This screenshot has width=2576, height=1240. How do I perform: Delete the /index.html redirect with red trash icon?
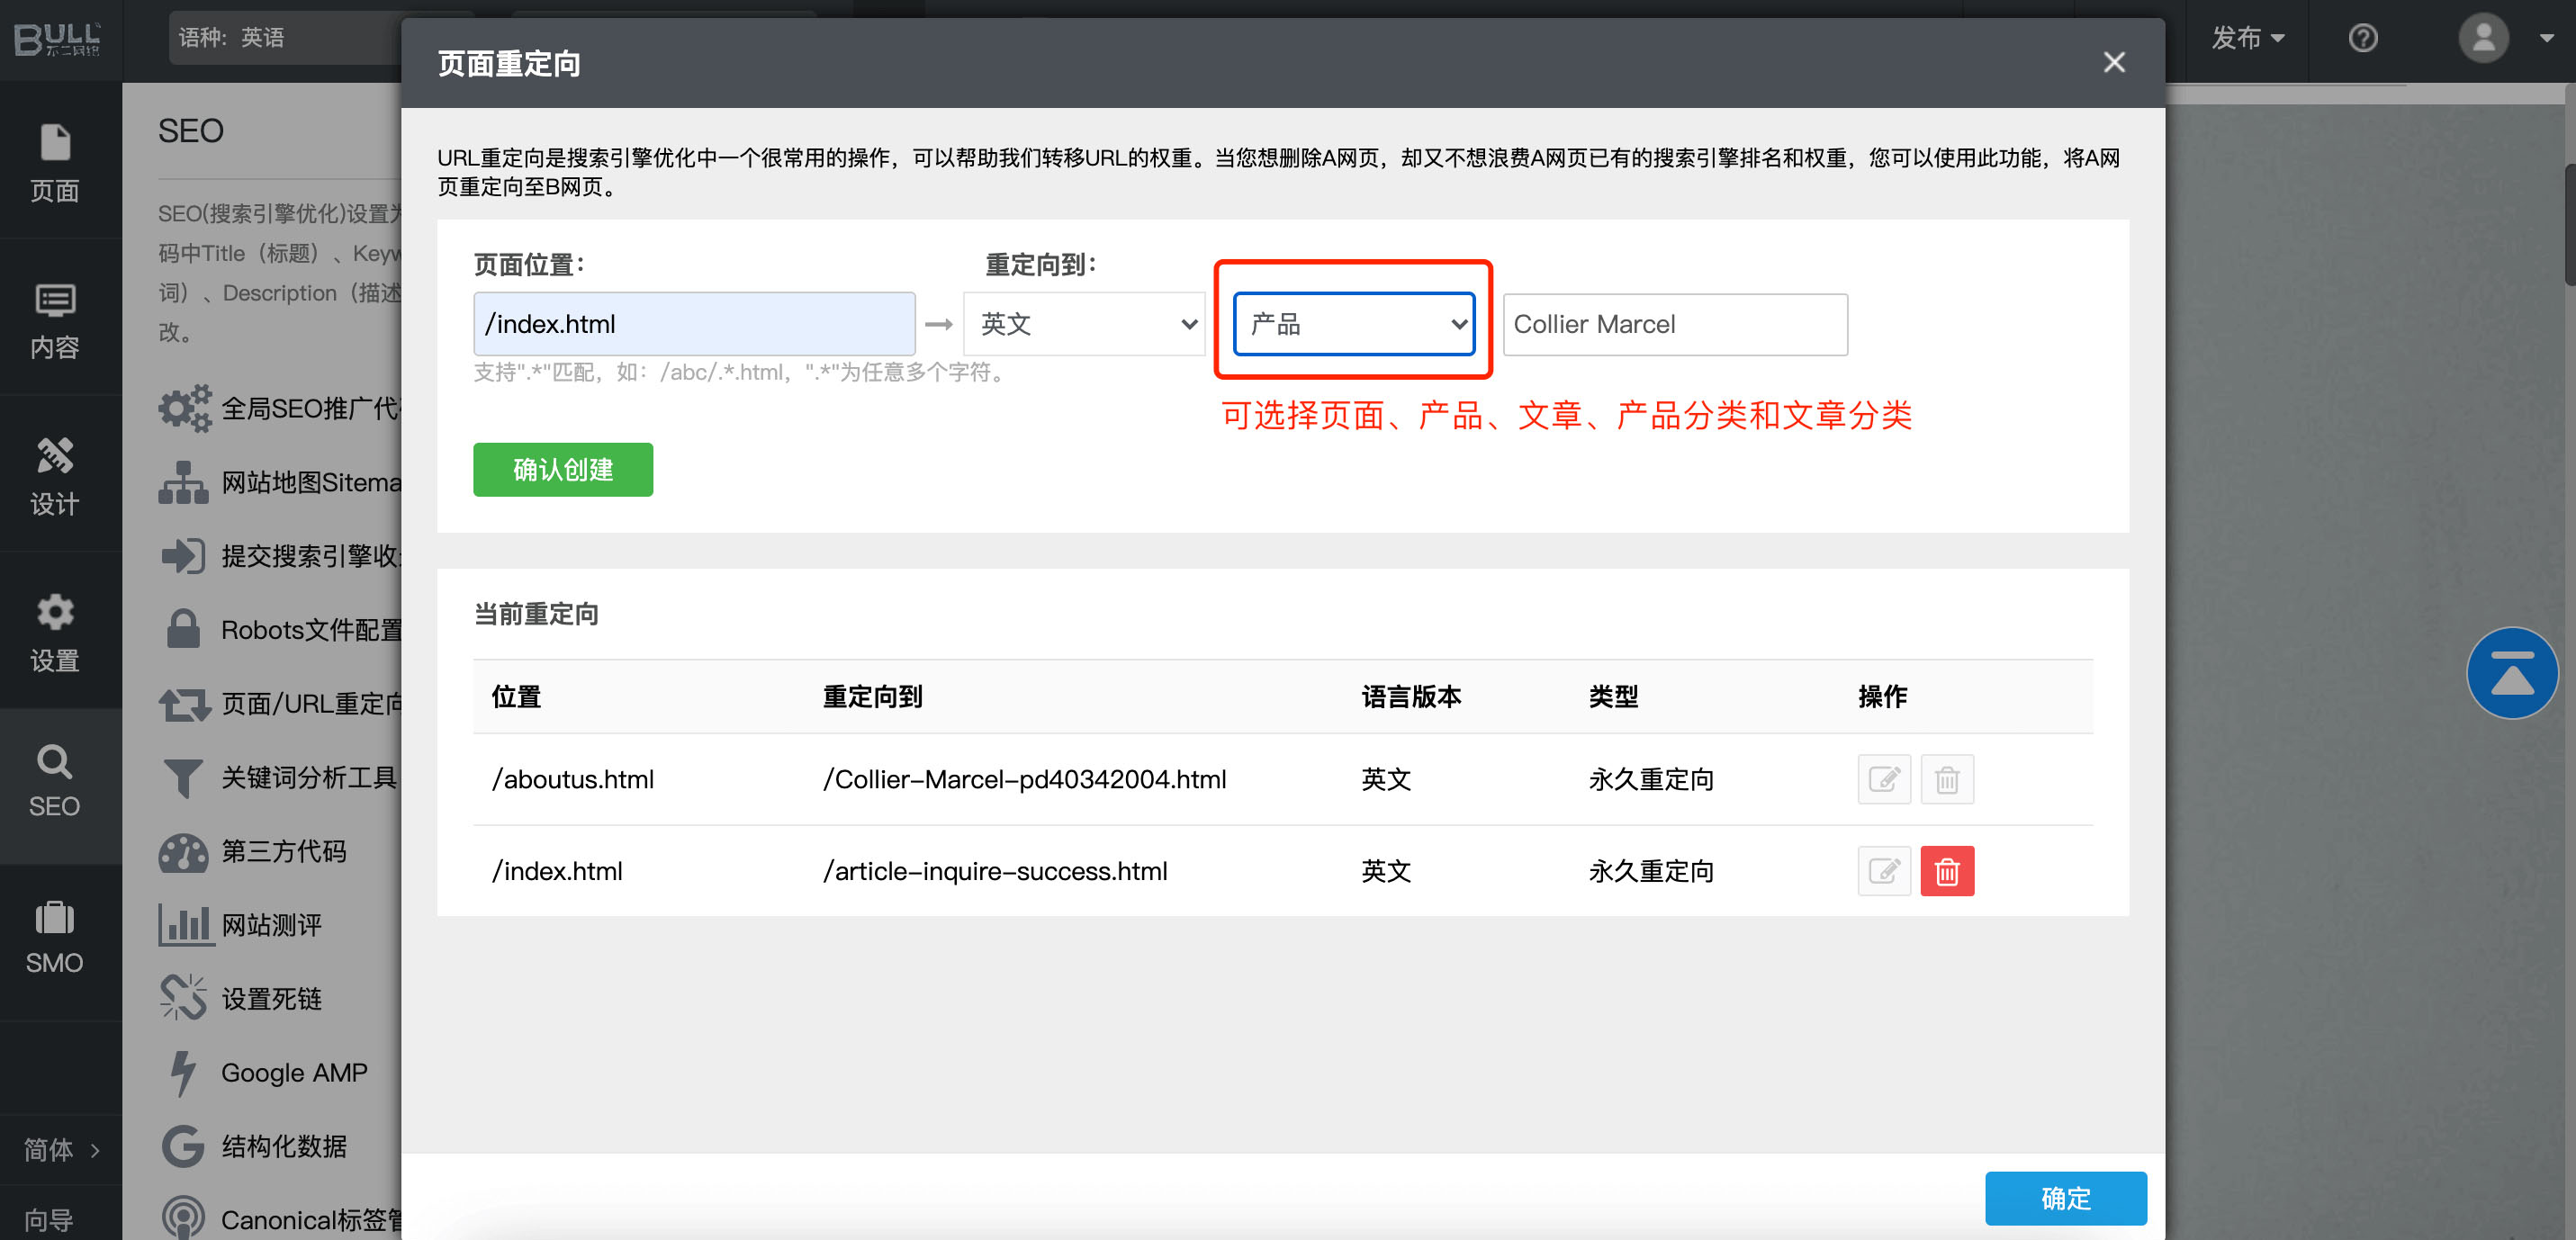1946,871
